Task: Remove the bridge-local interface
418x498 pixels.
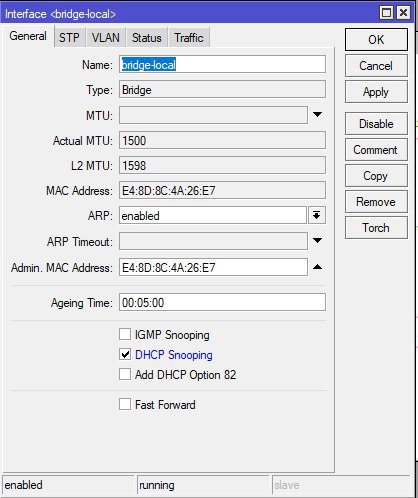Action: coord(376,202)
